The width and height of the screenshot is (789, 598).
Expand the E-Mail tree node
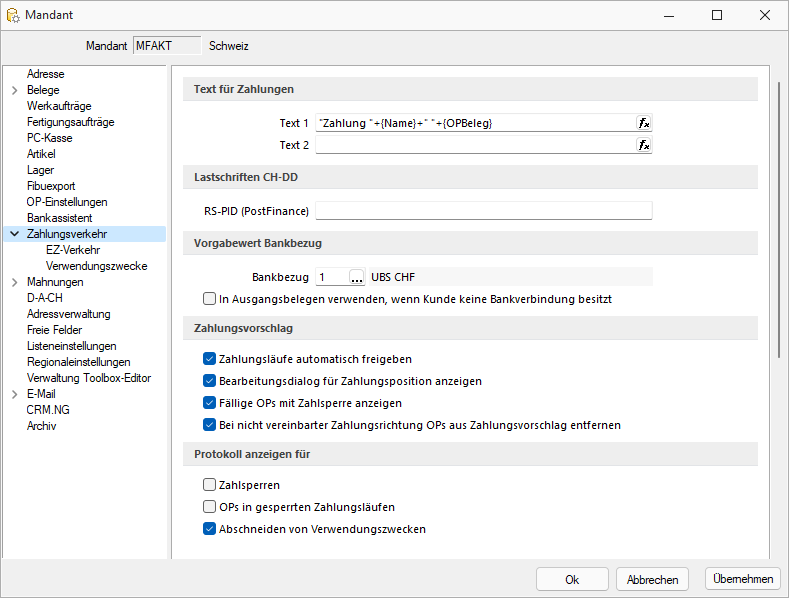coord(14,394)
